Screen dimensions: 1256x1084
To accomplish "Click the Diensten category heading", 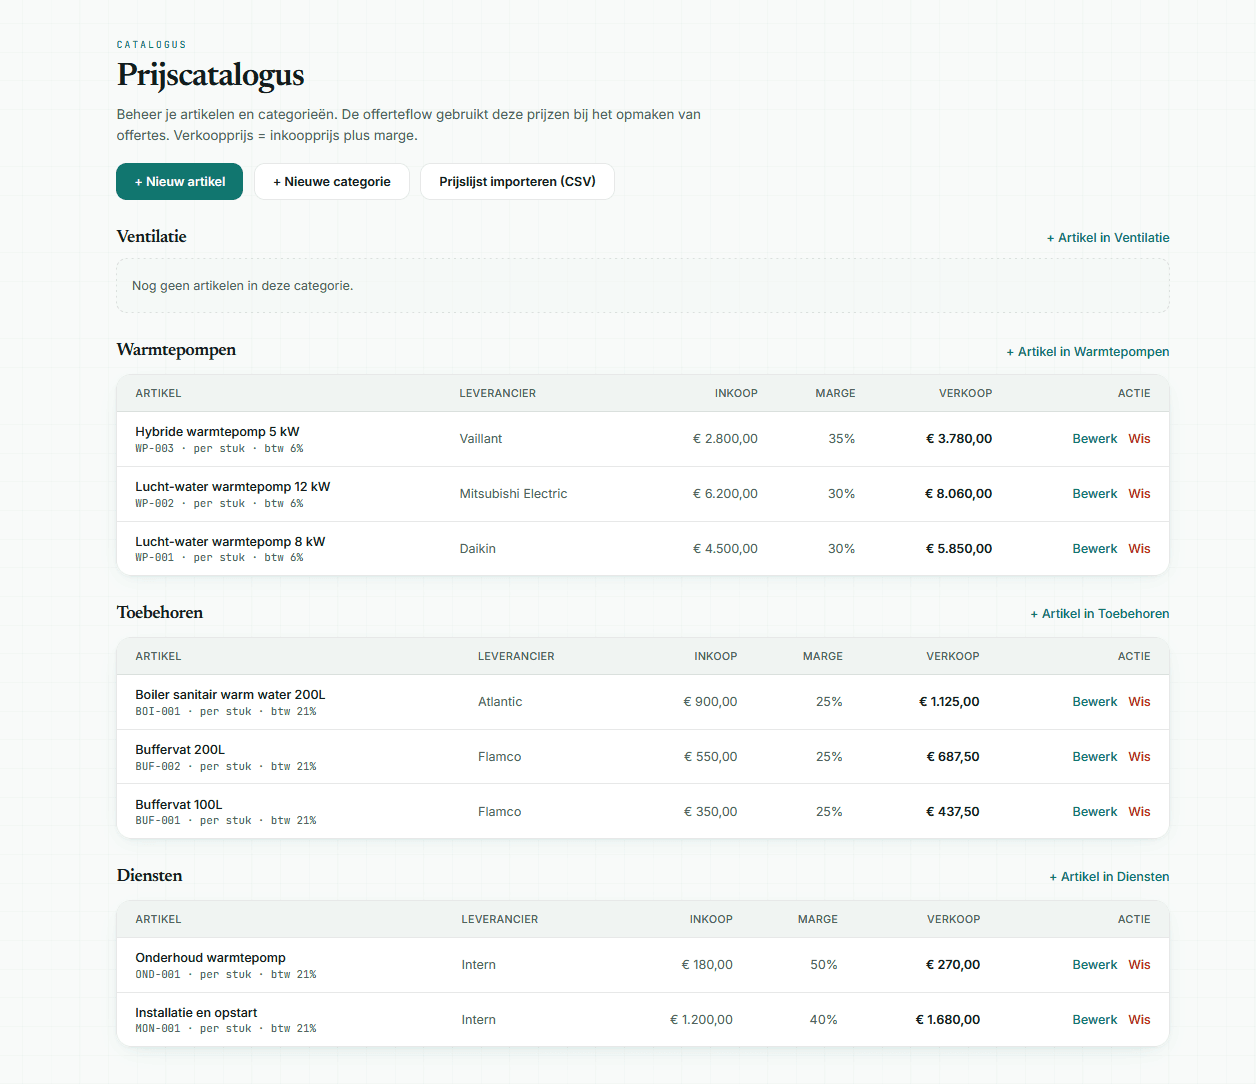I will [149, 876].
